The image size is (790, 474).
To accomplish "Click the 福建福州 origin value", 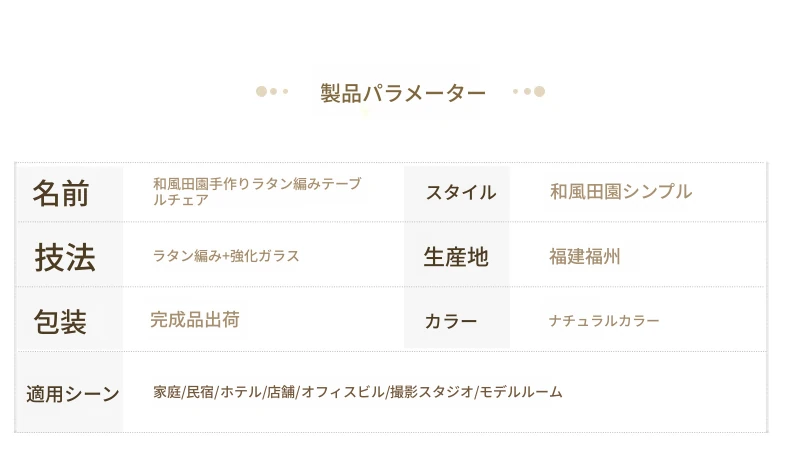I will [584, 256].
